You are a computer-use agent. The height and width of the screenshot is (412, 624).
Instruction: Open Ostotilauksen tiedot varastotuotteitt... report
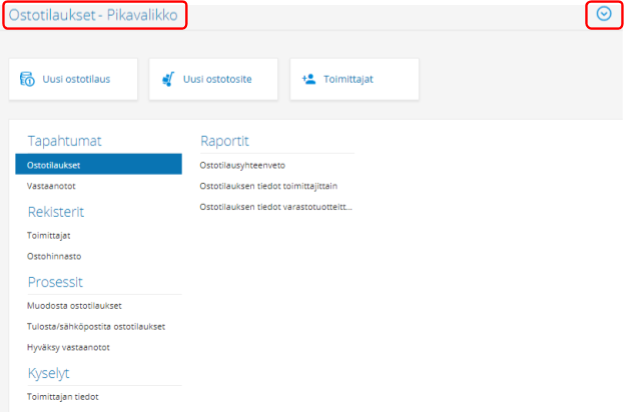click(x=276, y=207)
